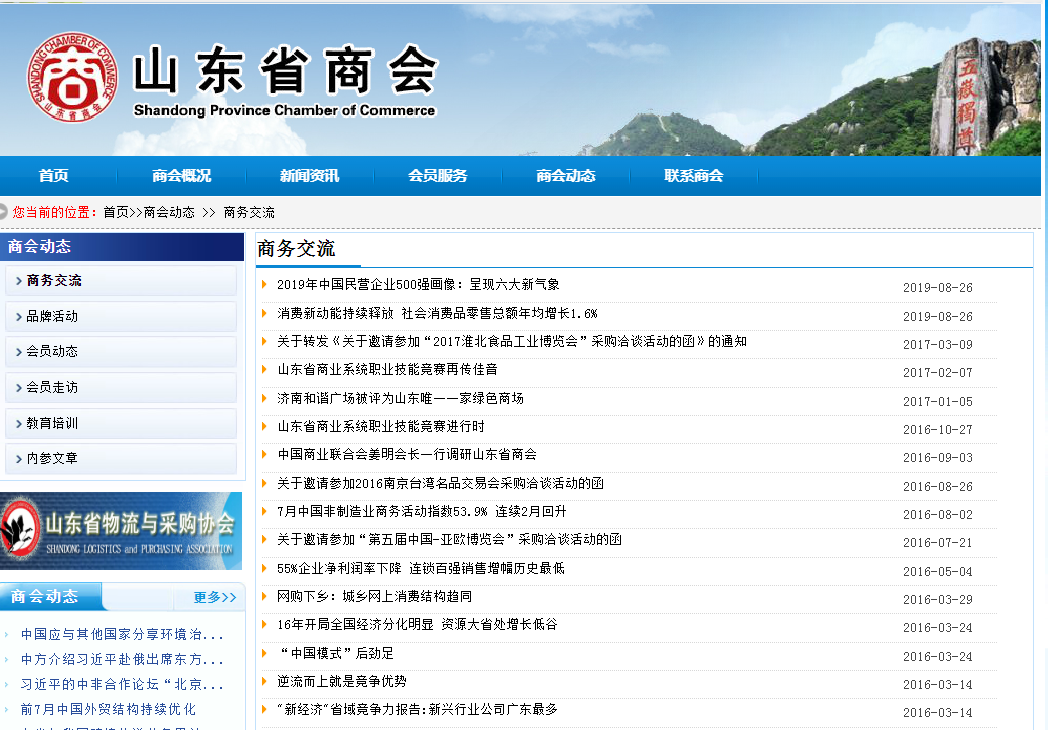This screenshot has height=730, width=1048.
Task: Click orange arrow bullet beside 逆流而上就是竞争优势
Action: 264,681
